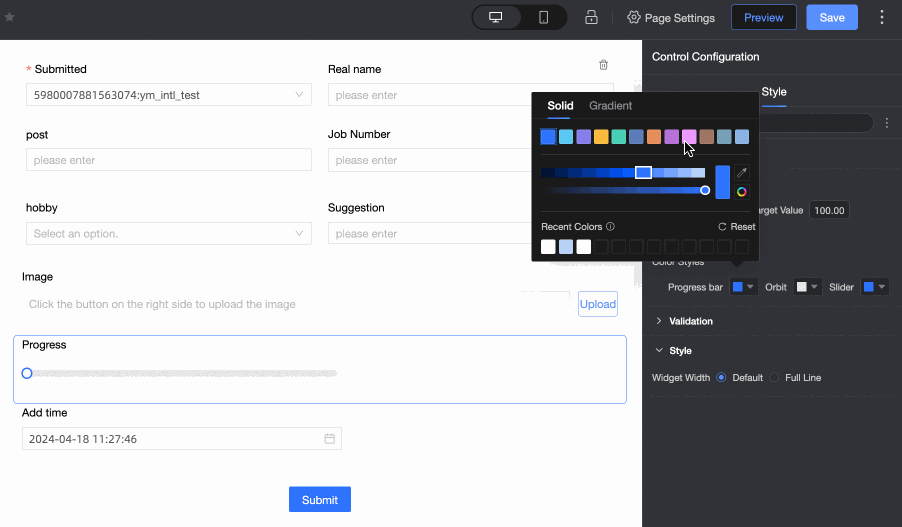The width and height of the screenshot is (902, 527).
Task: Click the Job Number input field
Action: 429,160
